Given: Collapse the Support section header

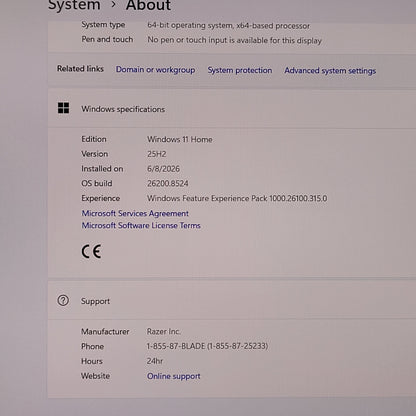Looking at the screenshot, I should click(232, 300).
